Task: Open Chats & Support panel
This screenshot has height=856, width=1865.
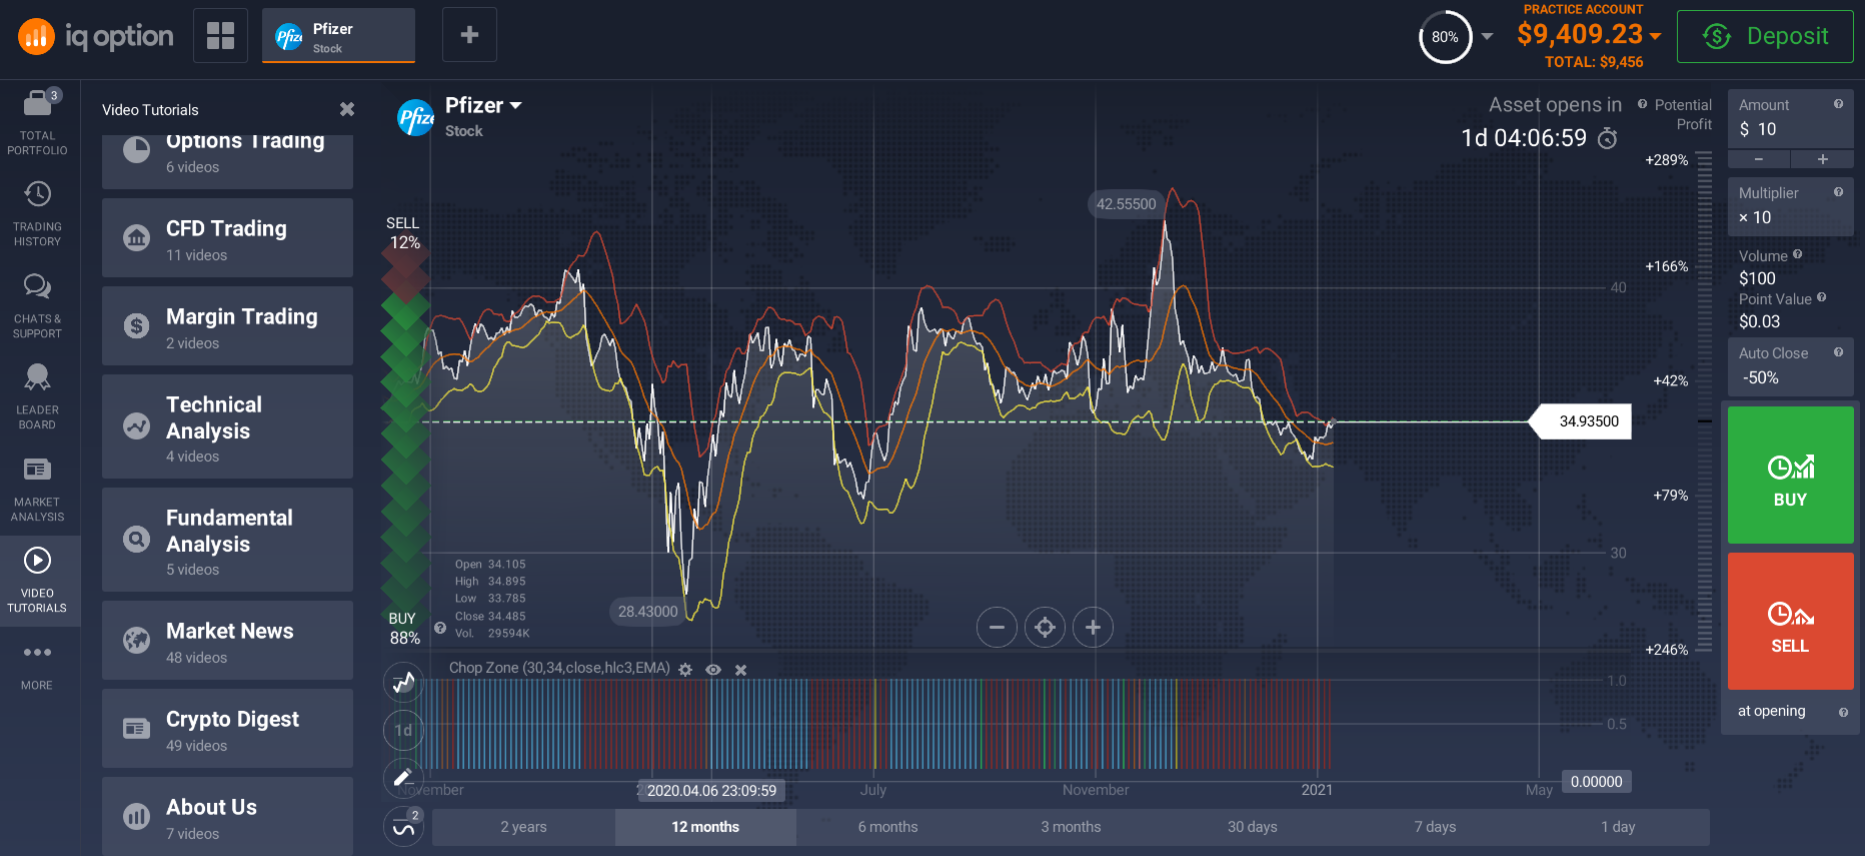Action: (37, 304)
